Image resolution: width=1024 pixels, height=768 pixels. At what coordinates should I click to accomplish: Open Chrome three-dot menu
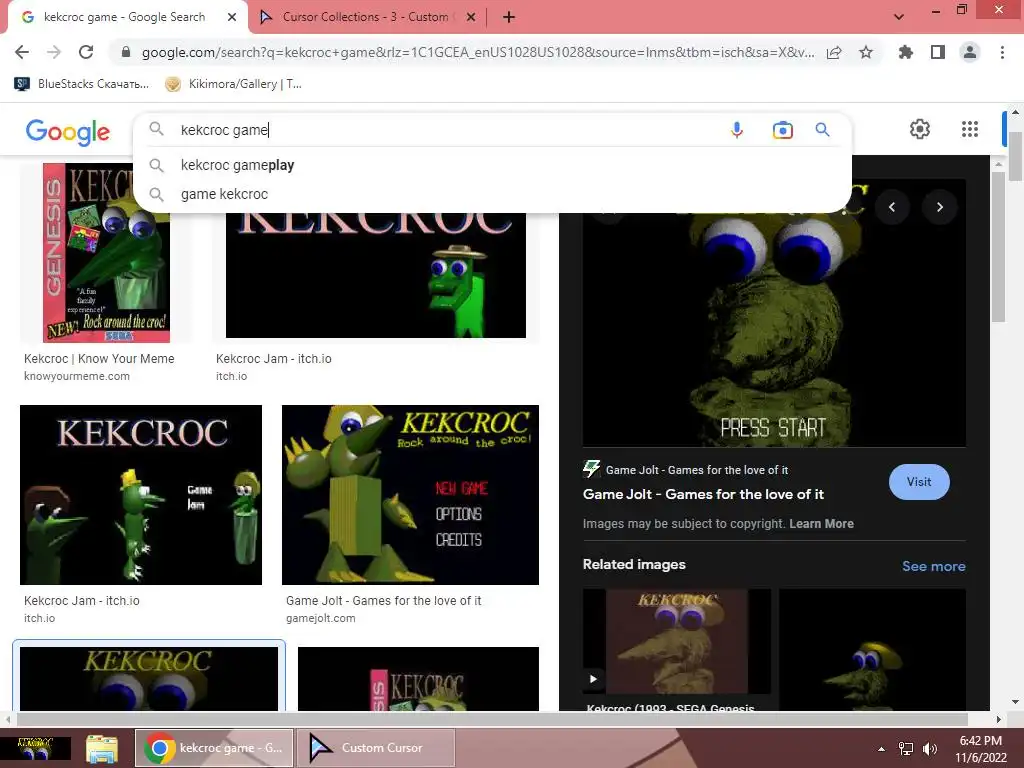tap(1002, 52)
